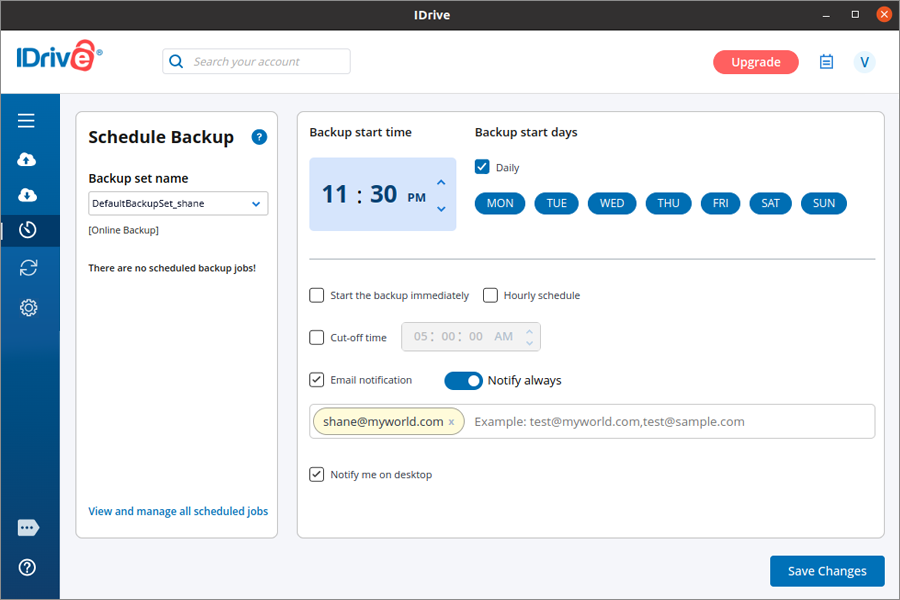
Task: Open View and manage all scheduled jobs
Action: click(x=178, y=511)
